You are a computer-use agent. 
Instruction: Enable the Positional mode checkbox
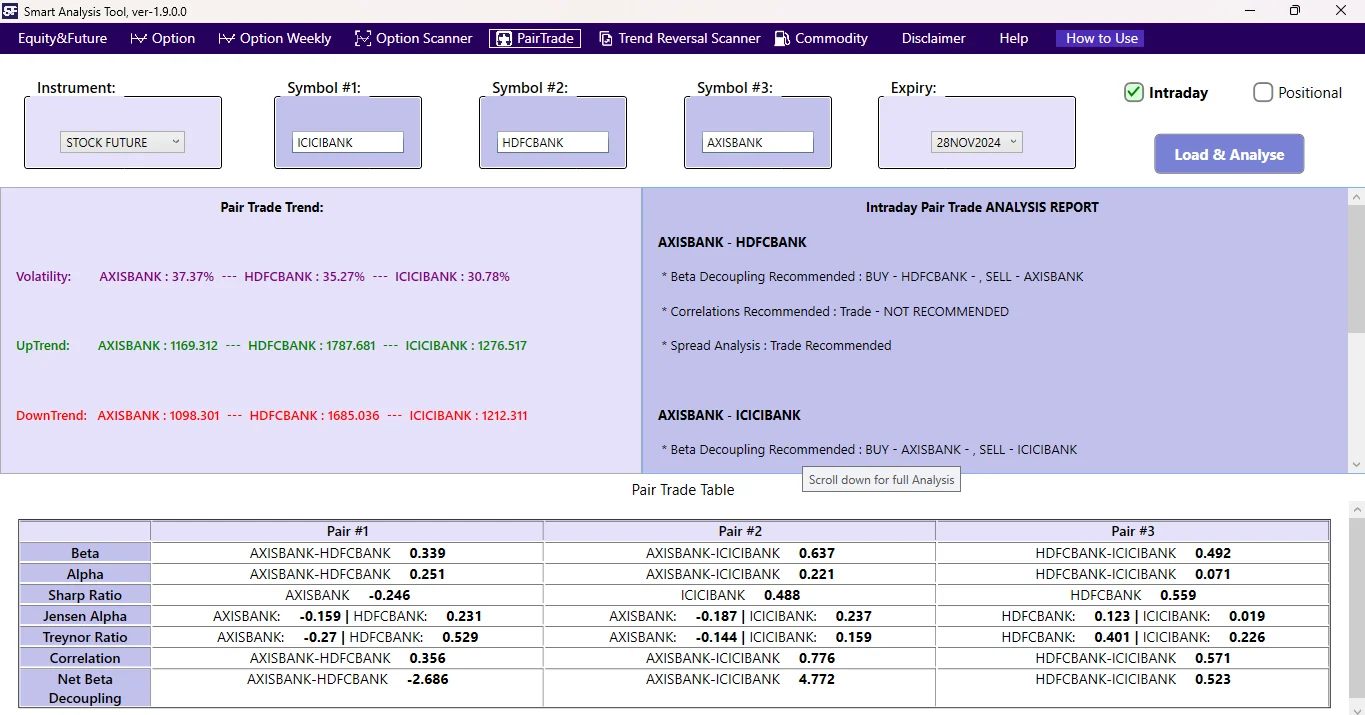[x=1263, y=92]
